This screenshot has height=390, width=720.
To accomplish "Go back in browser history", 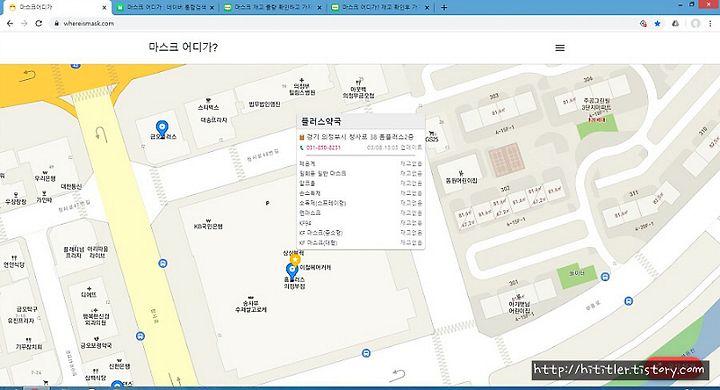I will point(10,23).
